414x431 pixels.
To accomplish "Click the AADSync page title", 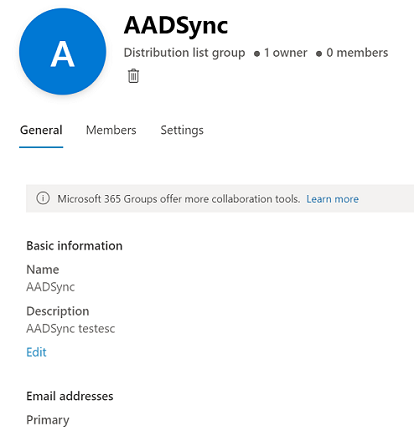I will pyautogui.click(x=176, y=25).
